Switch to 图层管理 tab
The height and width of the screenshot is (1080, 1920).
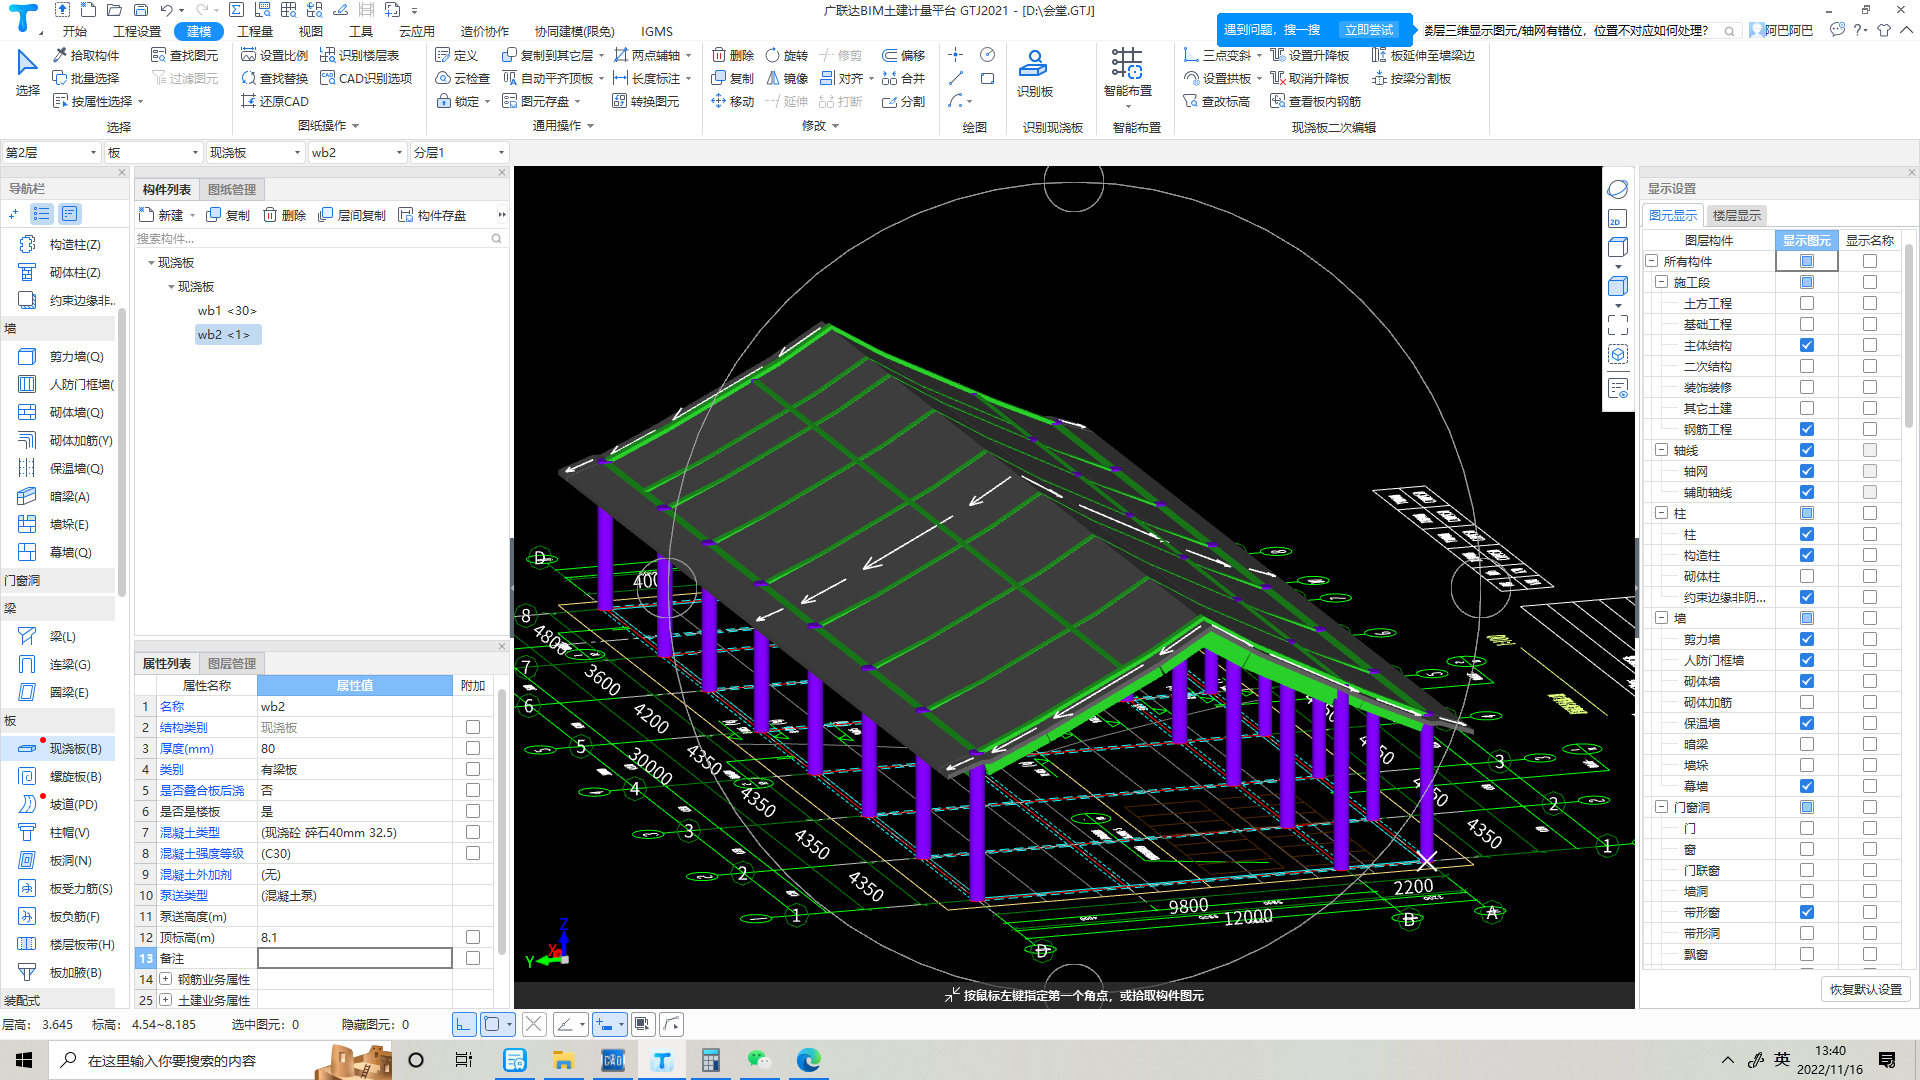coord(232,663)
